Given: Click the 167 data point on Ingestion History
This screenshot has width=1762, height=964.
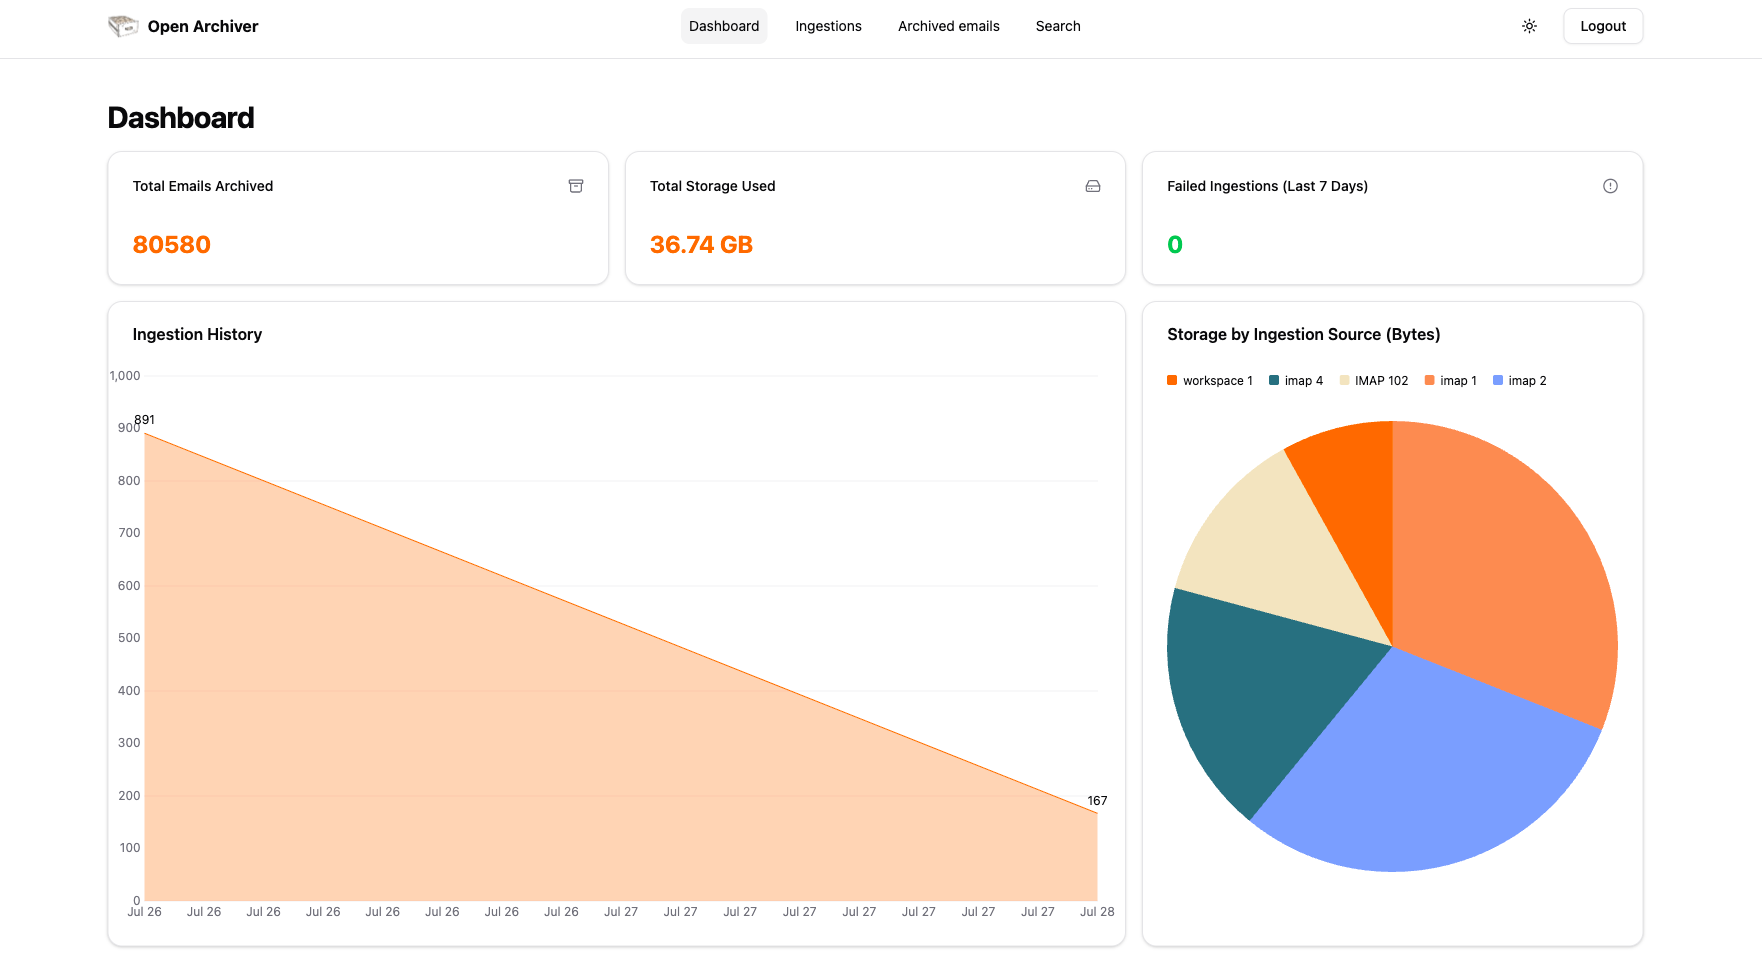Looking at the screenshot, I should 1097,814.
